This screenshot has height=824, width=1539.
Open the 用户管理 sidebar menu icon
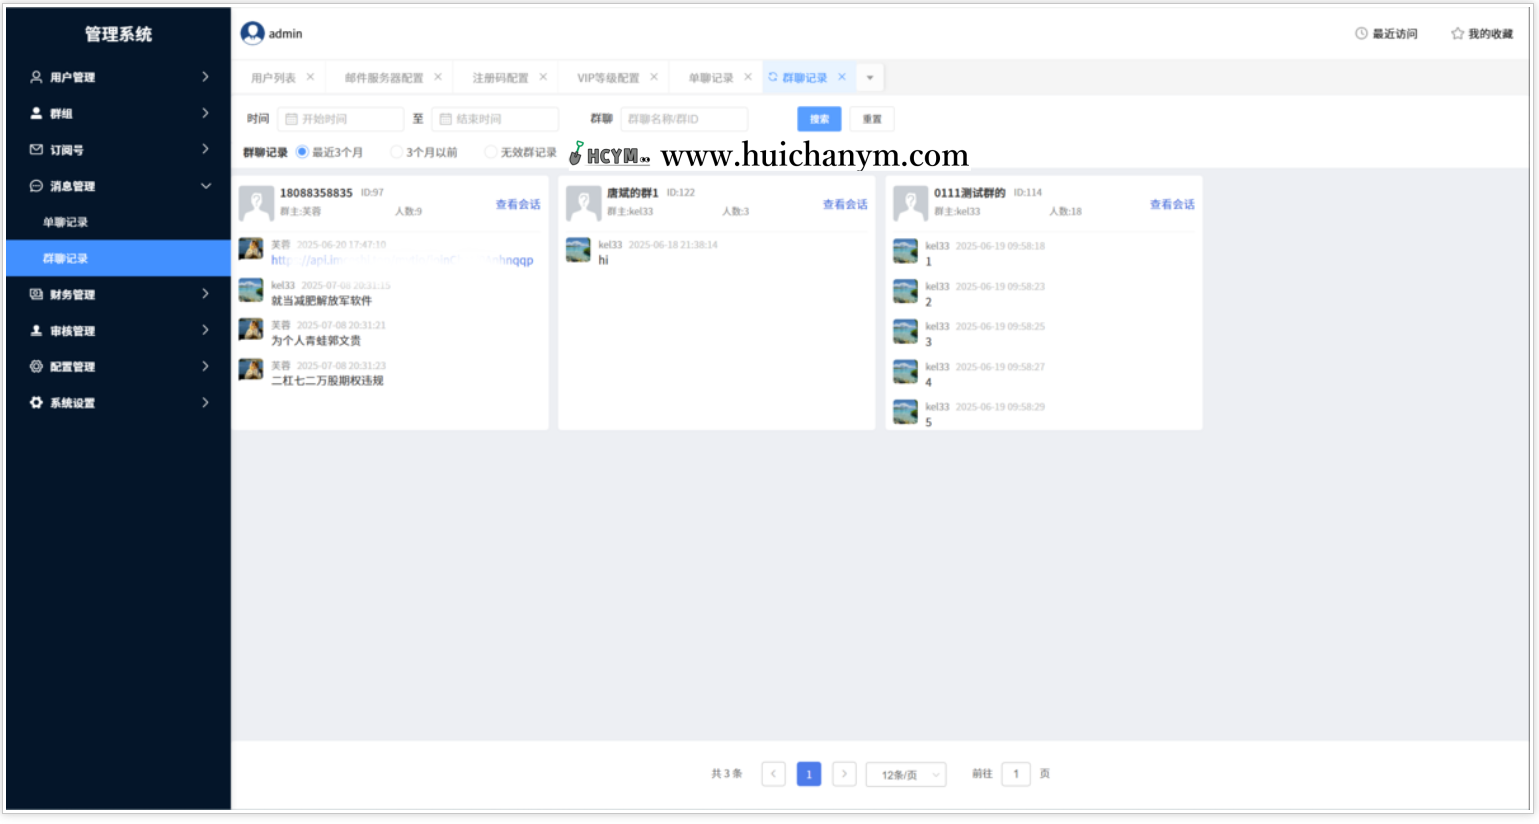click(33, 77)
